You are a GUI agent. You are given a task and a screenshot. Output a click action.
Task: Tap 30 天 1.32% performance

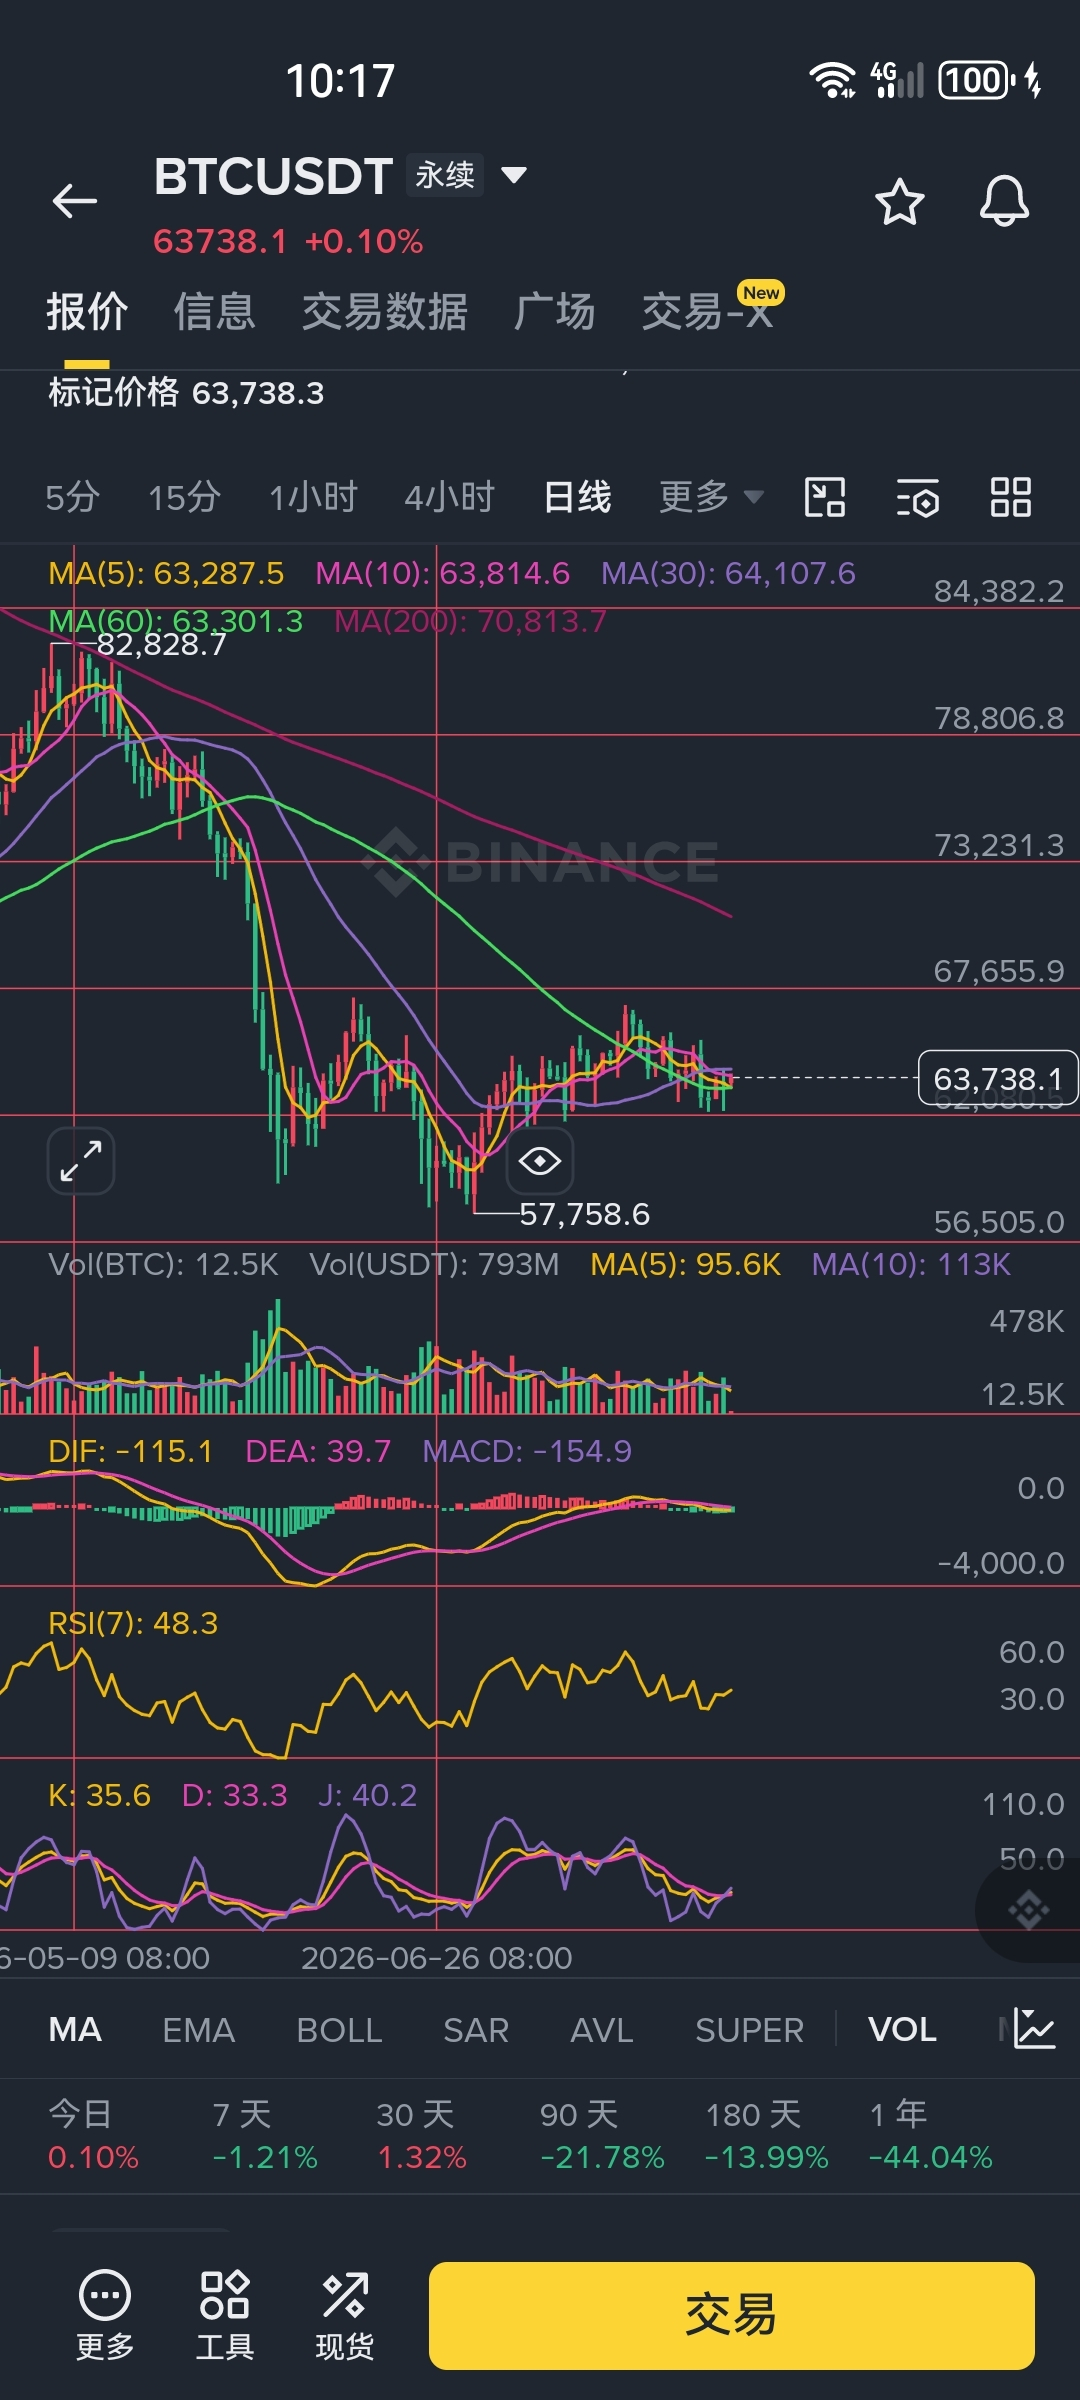421,2135
